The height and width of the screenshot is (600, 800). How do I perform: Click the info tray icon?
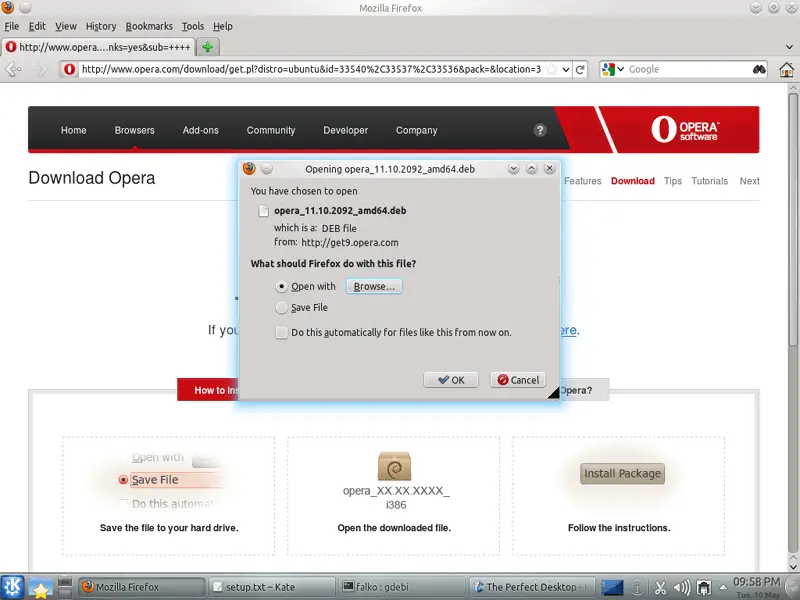pyautogui.click(x=637, y=588)
